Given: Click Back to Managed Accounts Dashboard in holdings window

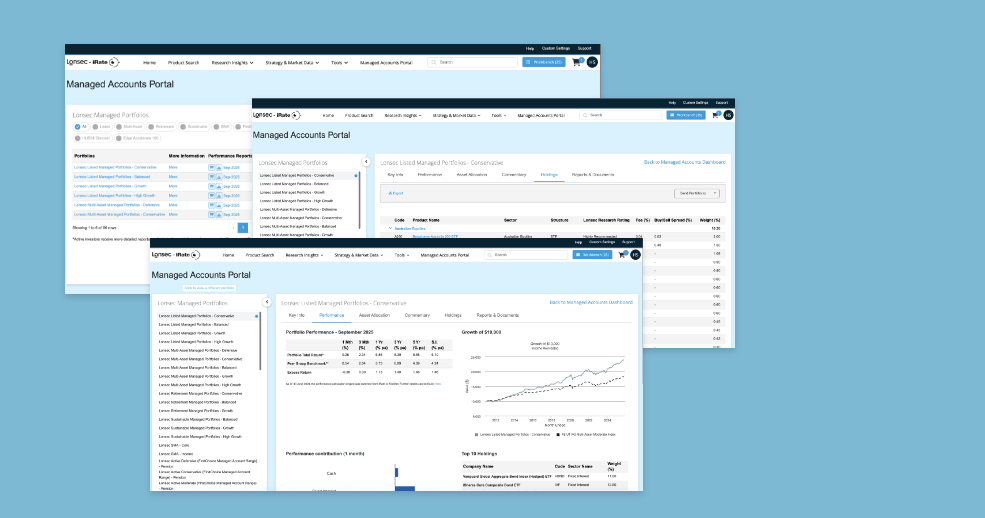Looking at the screenshot, I should (685, 162).
